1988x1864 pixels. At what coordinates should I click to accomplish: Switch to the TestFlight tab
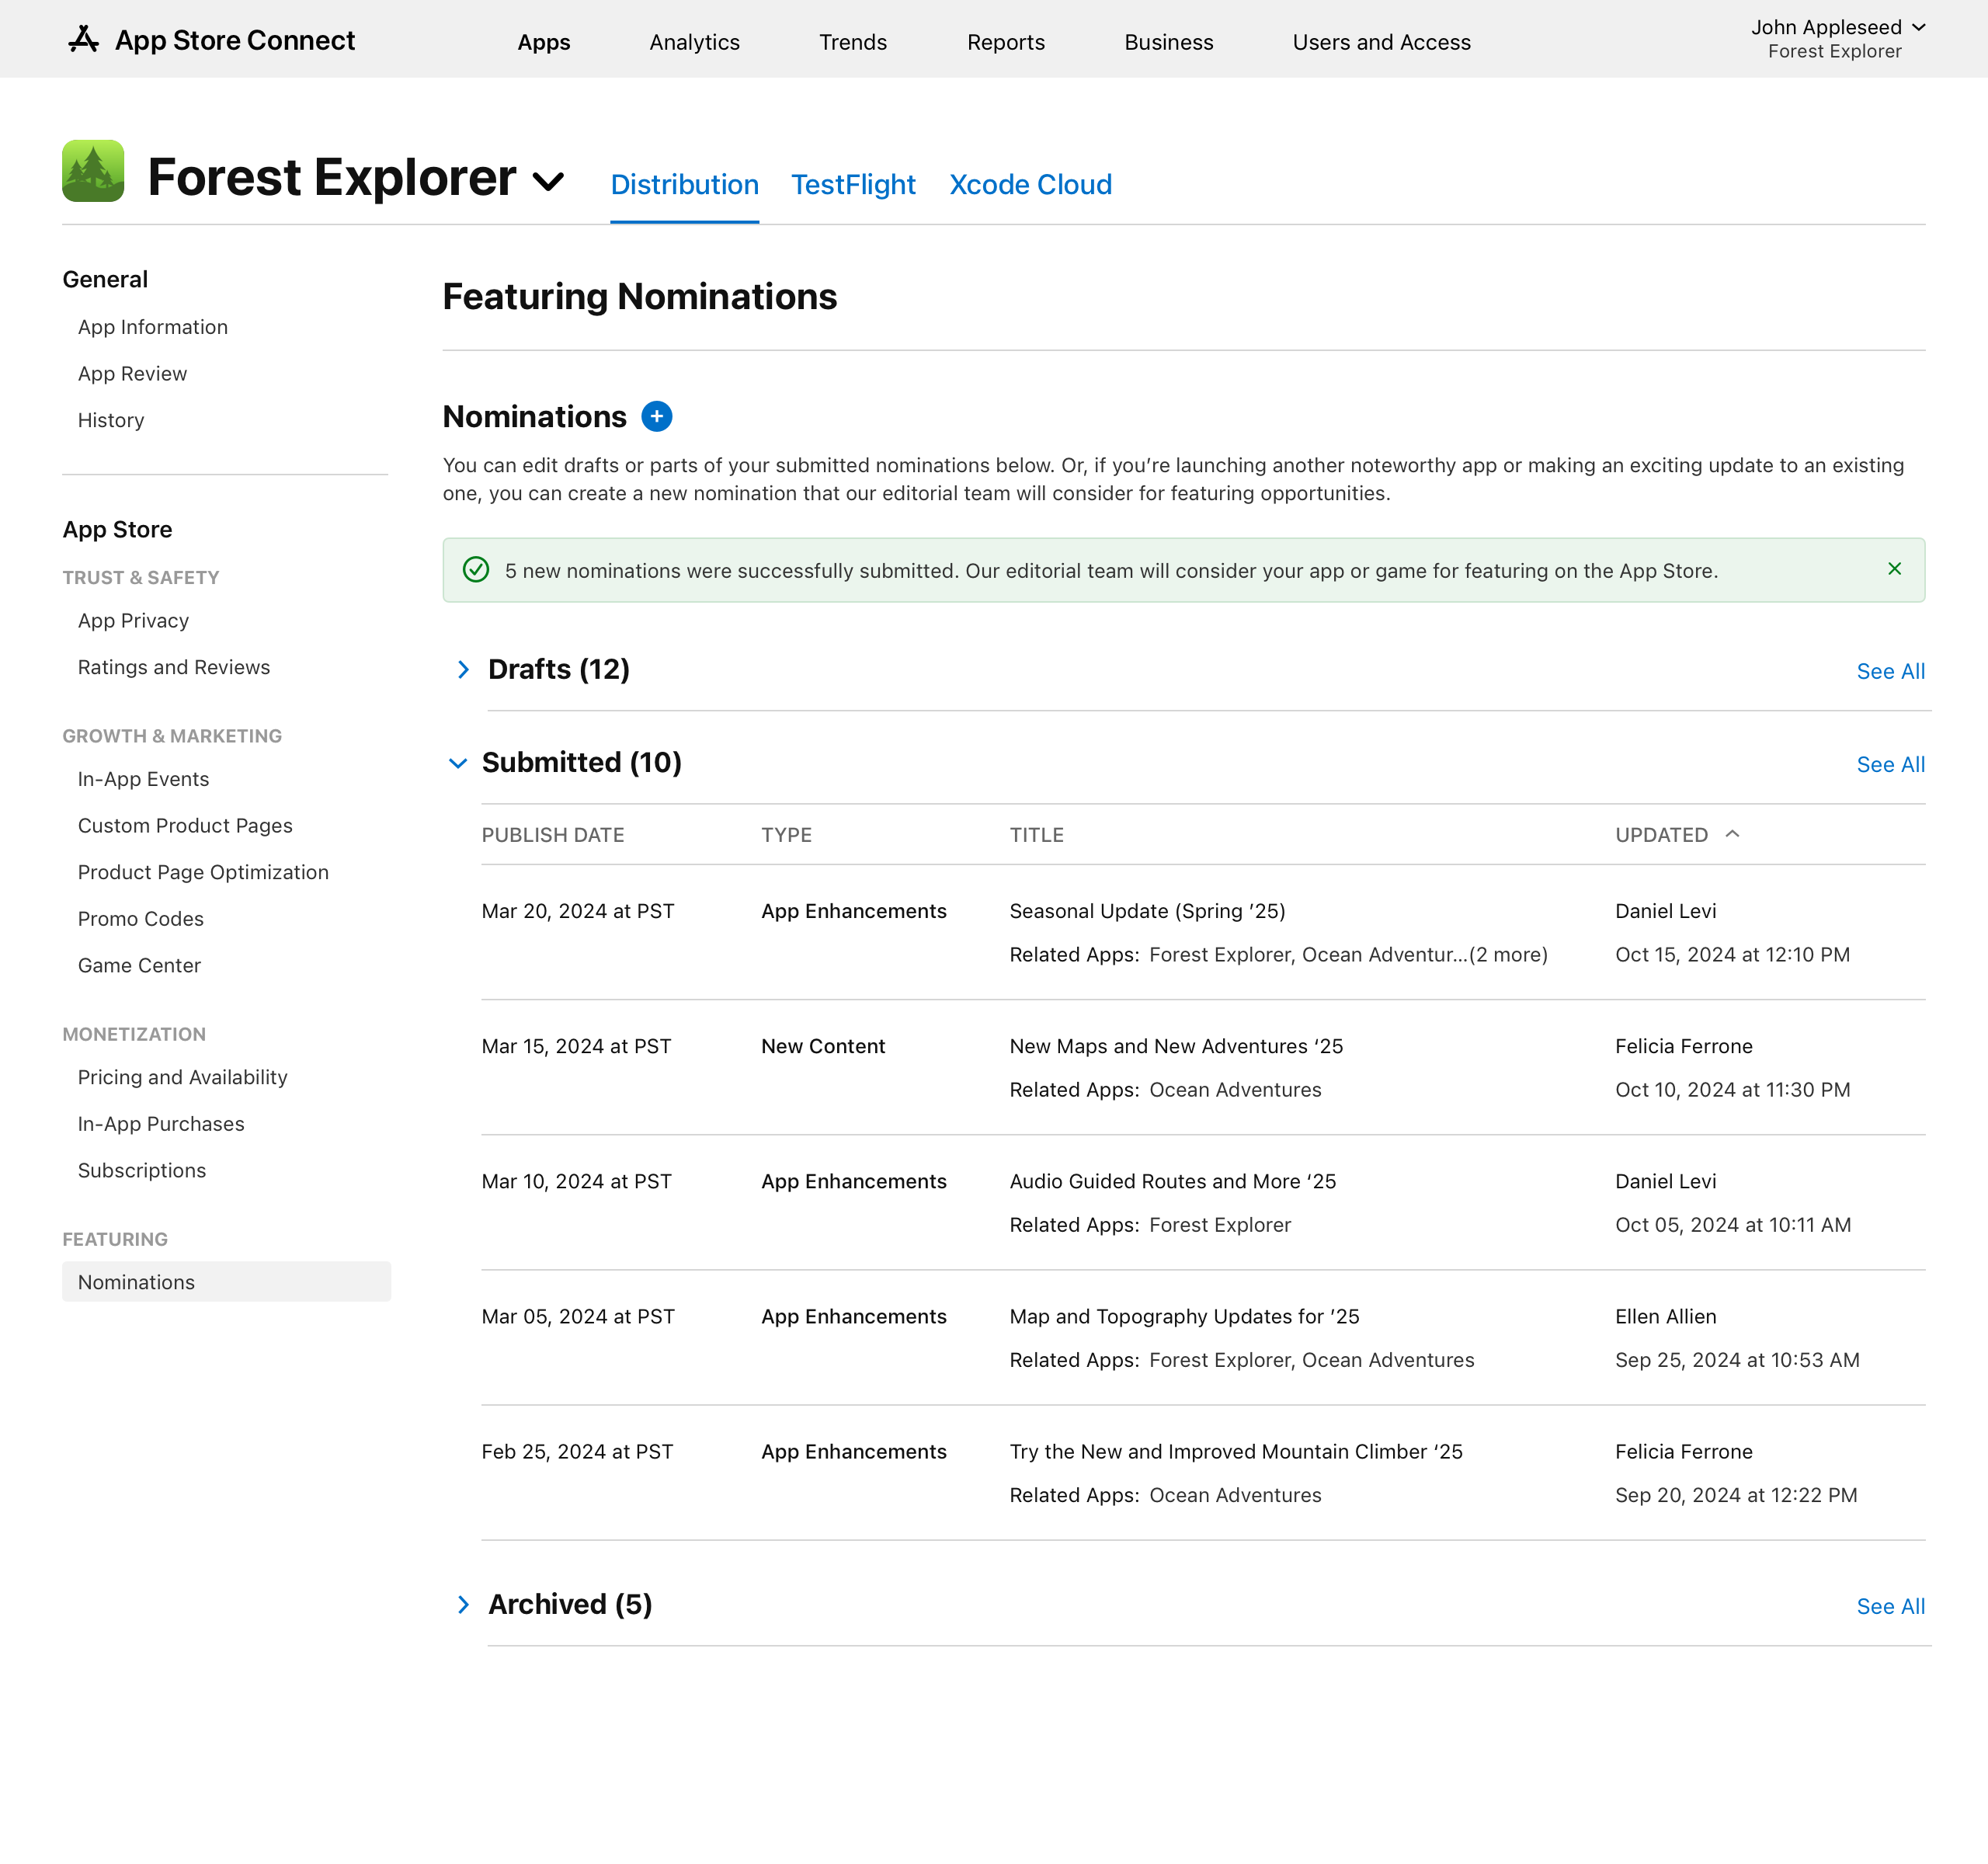[x=853, y=184]
